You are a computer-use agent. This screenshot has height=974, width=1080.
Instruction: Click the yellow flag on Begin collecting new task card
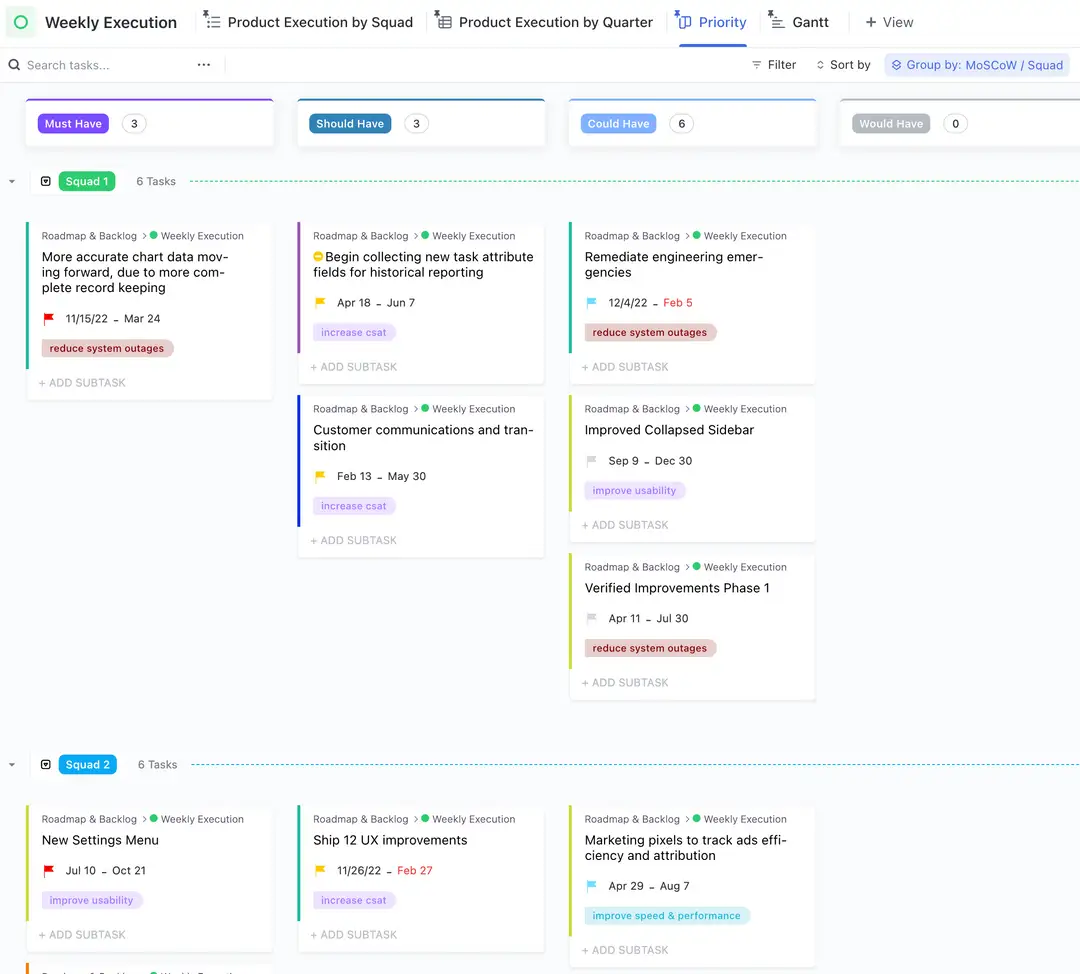320,302
